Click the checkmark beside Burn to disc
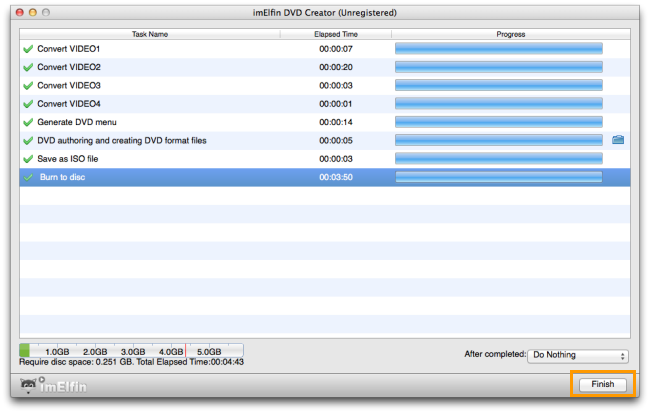Screen dimensions: 650x413 (28, 177)
